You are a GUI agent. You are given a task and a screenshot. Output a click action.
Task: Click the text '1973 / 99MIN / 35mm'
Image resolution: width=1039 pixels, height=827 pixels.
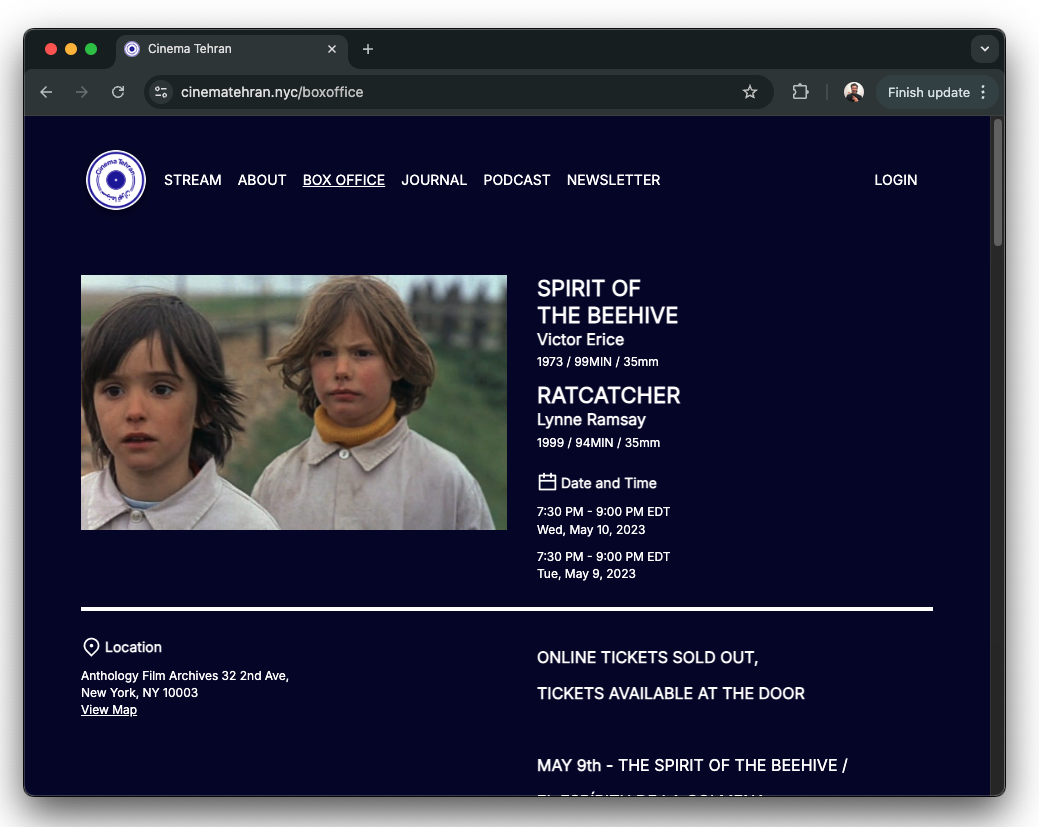[x=598, y=362]
